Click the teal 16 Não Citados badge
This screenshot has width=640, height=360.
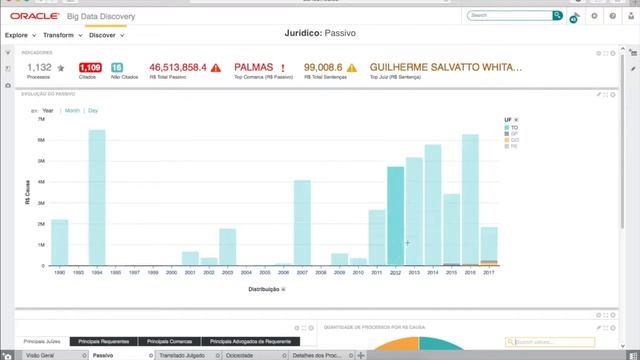[117, 68]
